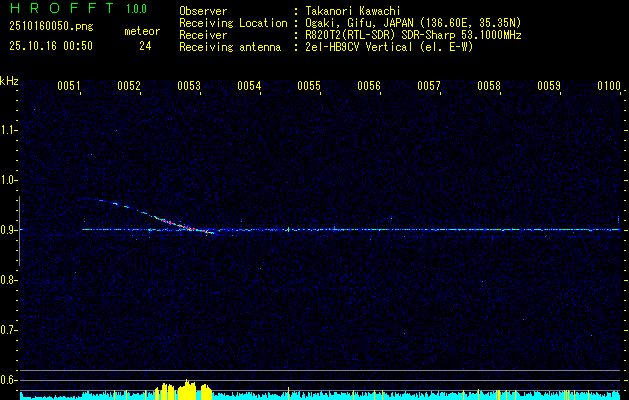Click the meteor count value 24
629x400 pixels.
pyautogui.click(x=146, y=46)
